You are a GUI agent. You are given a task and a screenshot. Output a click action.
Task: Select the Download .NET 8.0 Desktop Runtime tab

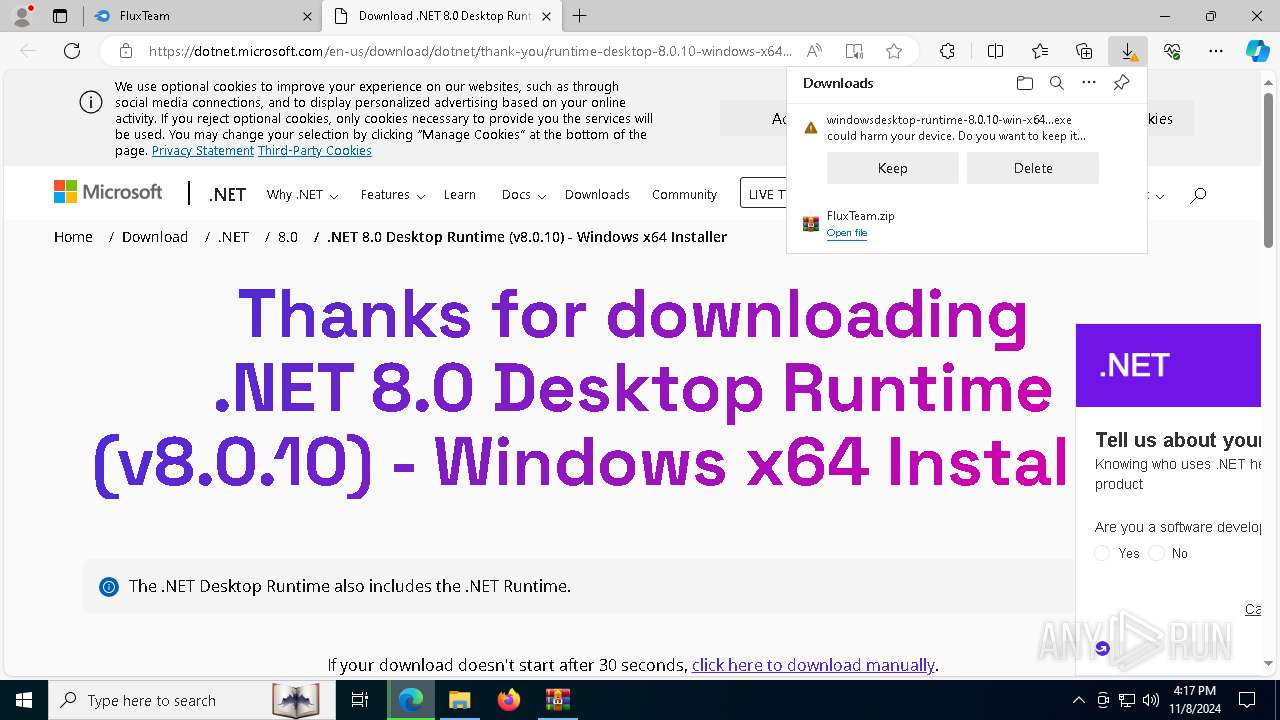click(x=441, y=16)
